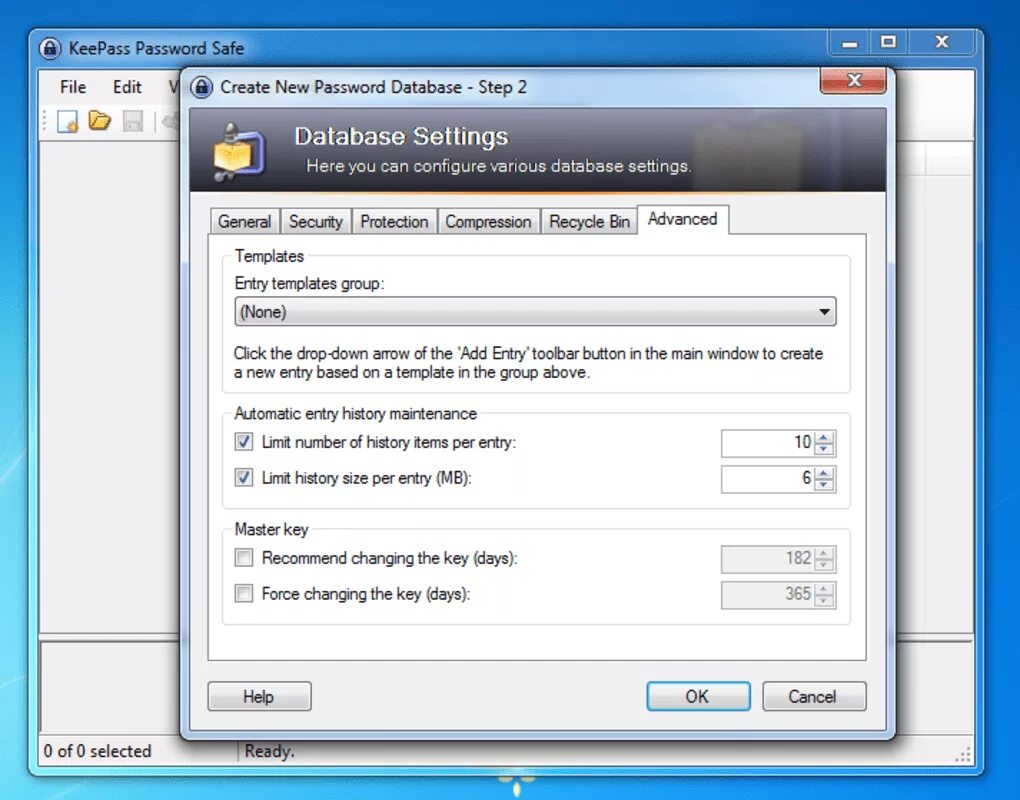
Task: Click the disabled force days field showing 365
Action: [768, 594]
